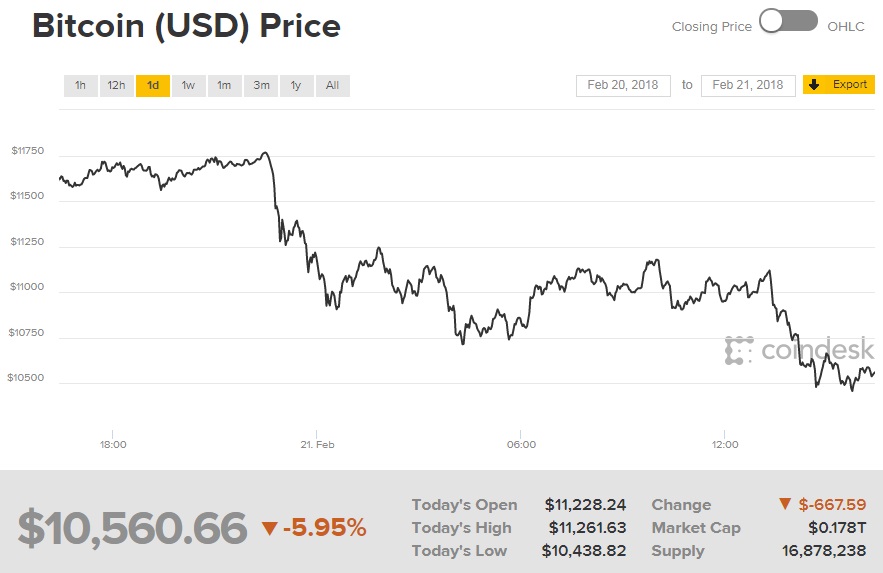Show All-time price history
Viewport: 883px width, 573px height.
click(332, 86)
